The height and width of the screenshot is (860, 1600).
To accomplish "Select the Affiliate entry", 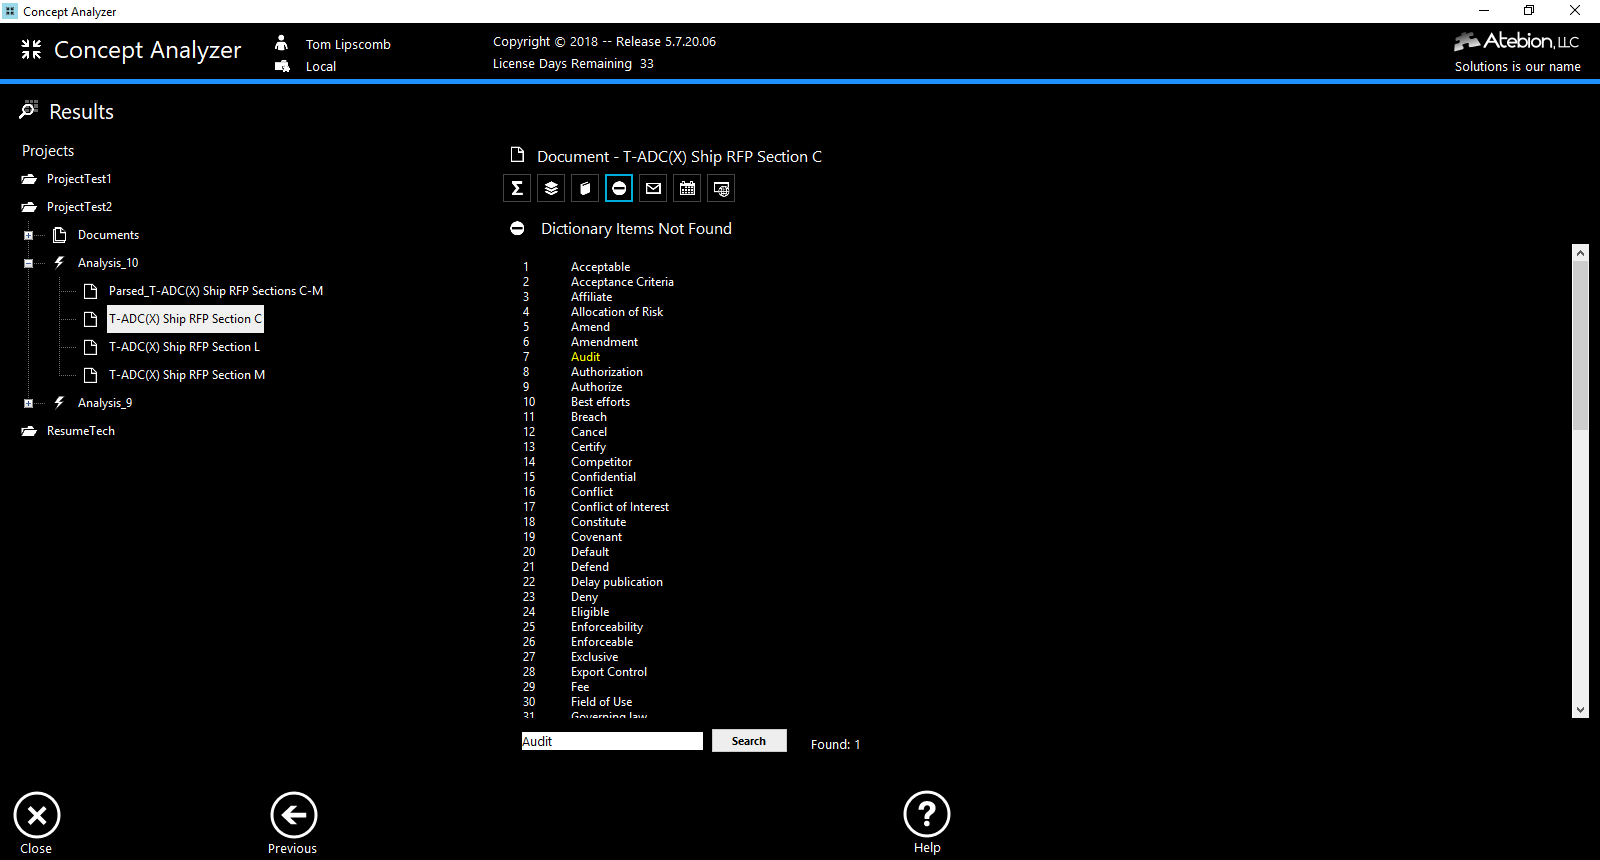I will 591,297.
